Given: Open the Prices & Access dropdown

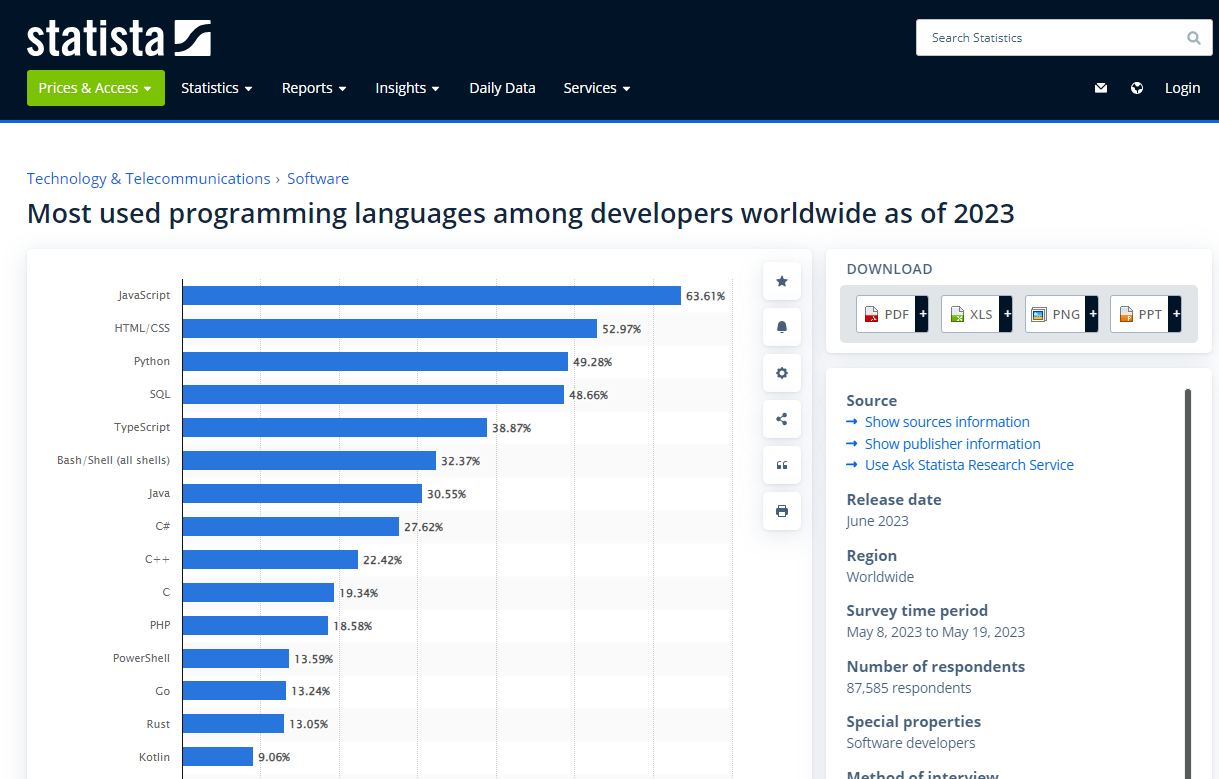Looking at the screenshot, I should (x=96, y=88).
